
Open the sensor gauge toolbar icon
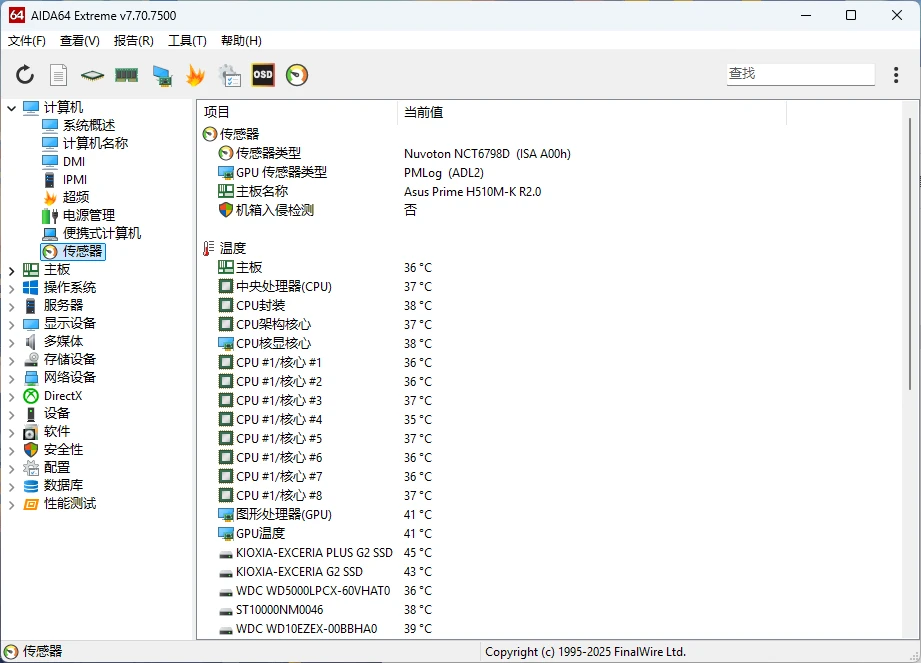pyautogui.click(x=297, y=75)
